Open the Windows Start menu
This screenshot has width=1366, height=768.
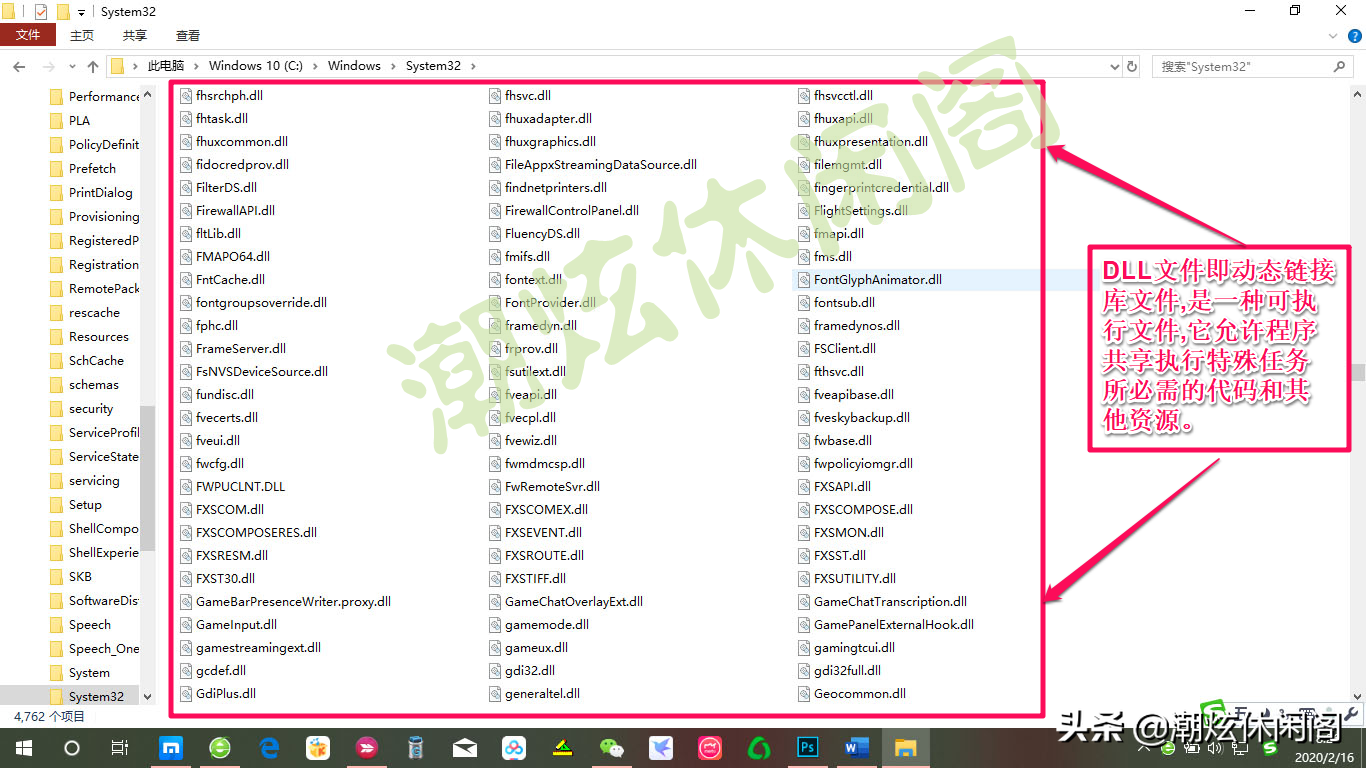pyautogui.click(x=23, y=747)
